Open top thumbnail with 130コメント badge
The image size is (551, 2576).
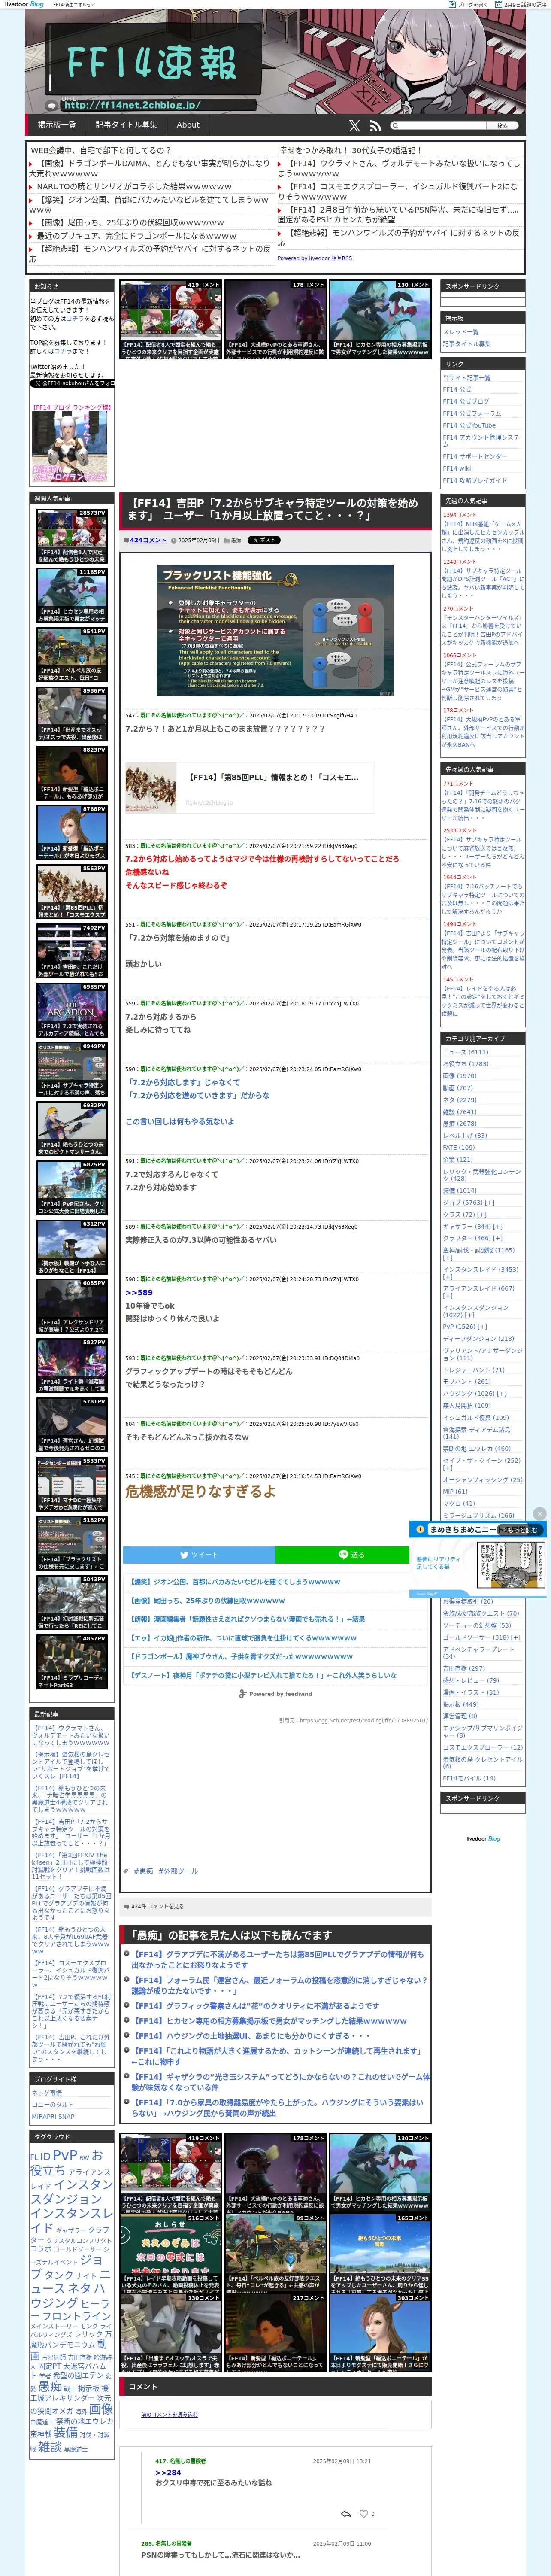[380, 319]
